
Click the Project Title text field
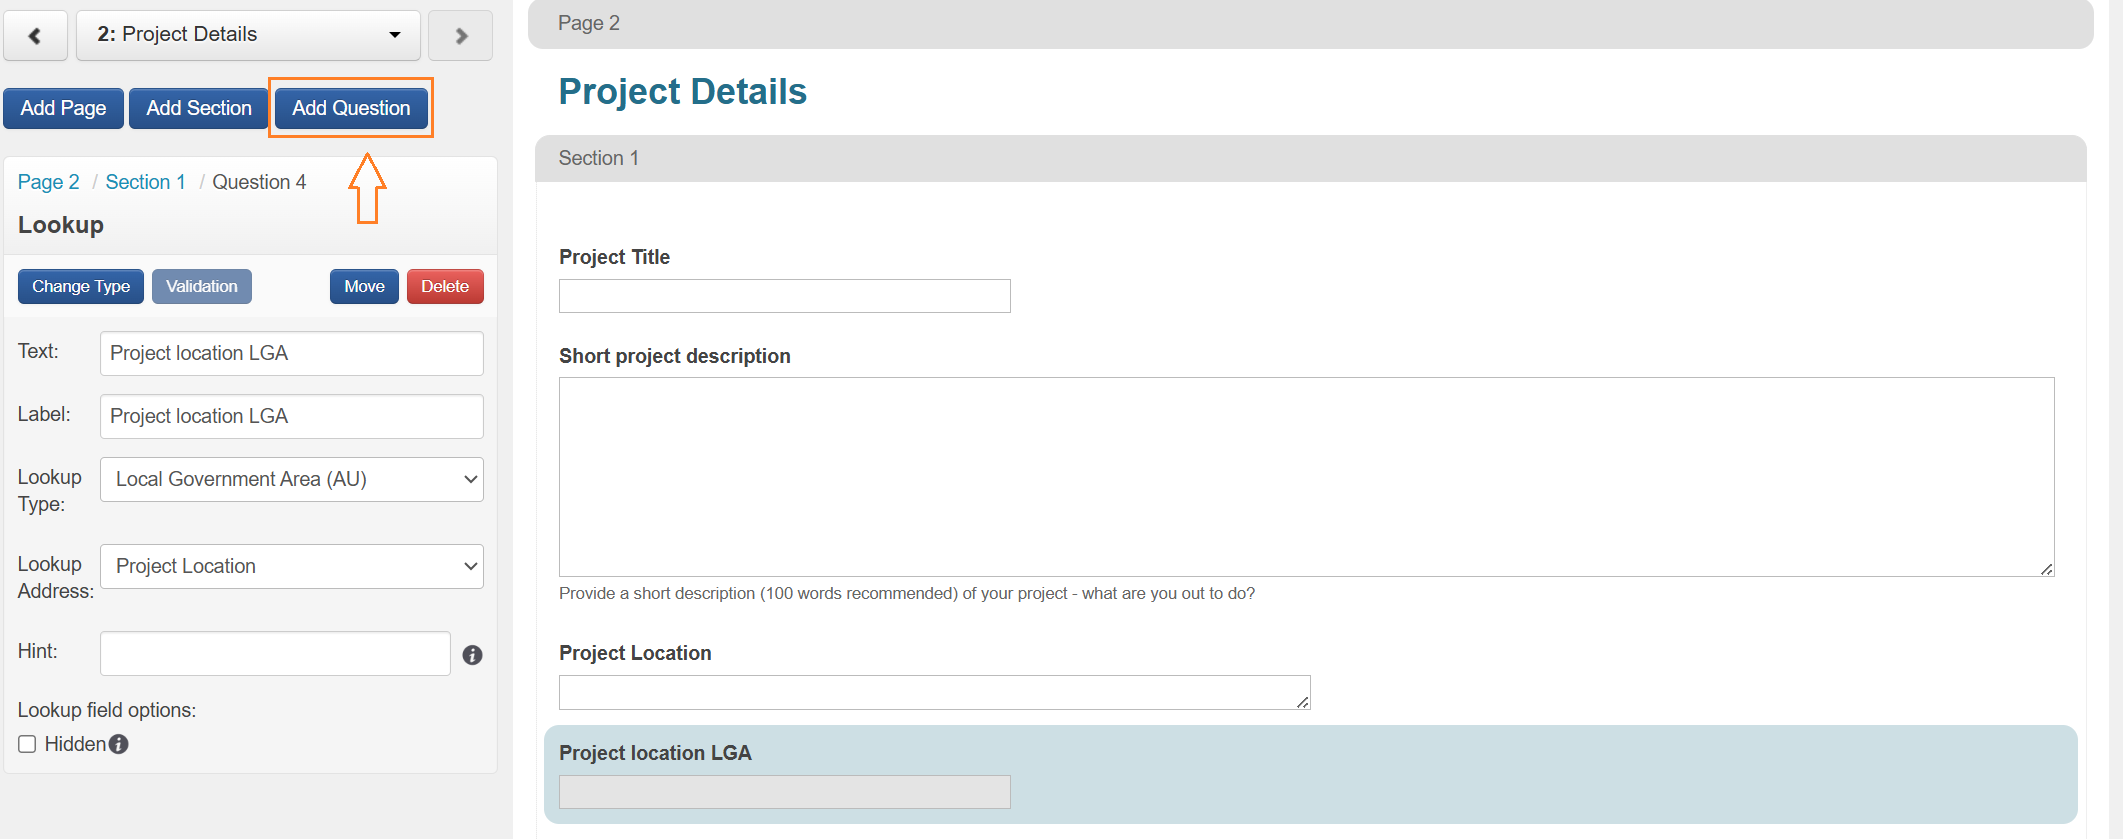[x=784, y=296]
